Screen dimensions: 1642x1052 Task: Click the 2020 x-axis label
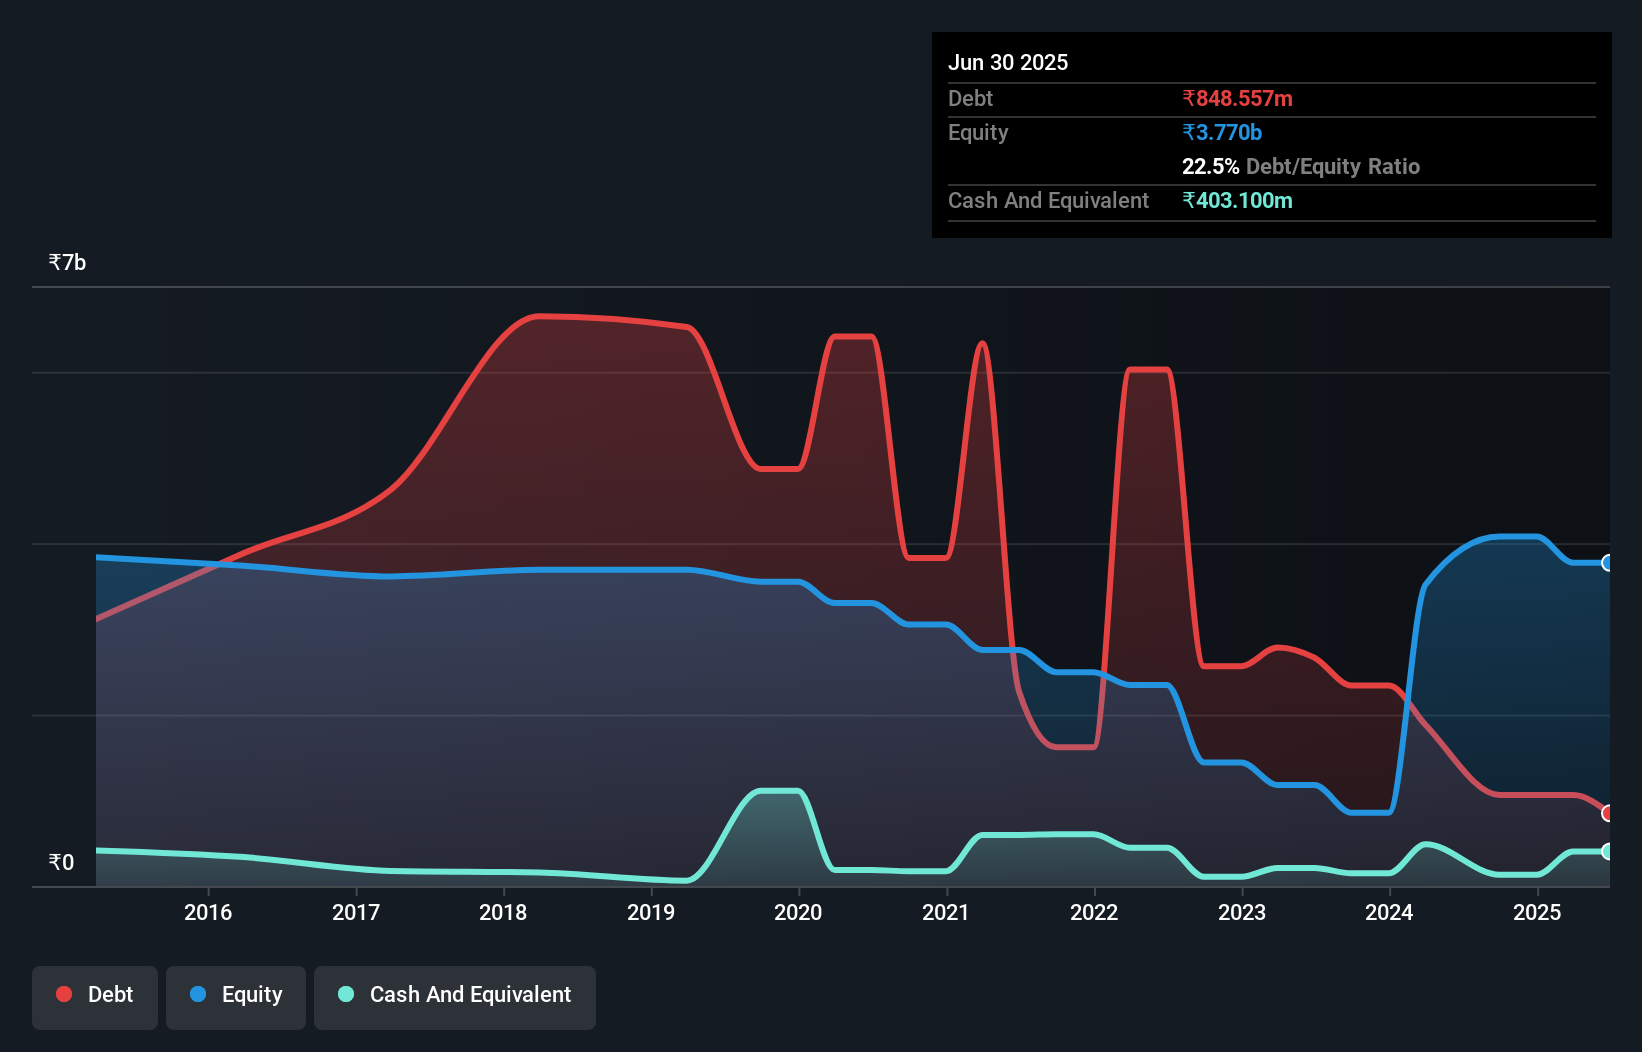798,912
